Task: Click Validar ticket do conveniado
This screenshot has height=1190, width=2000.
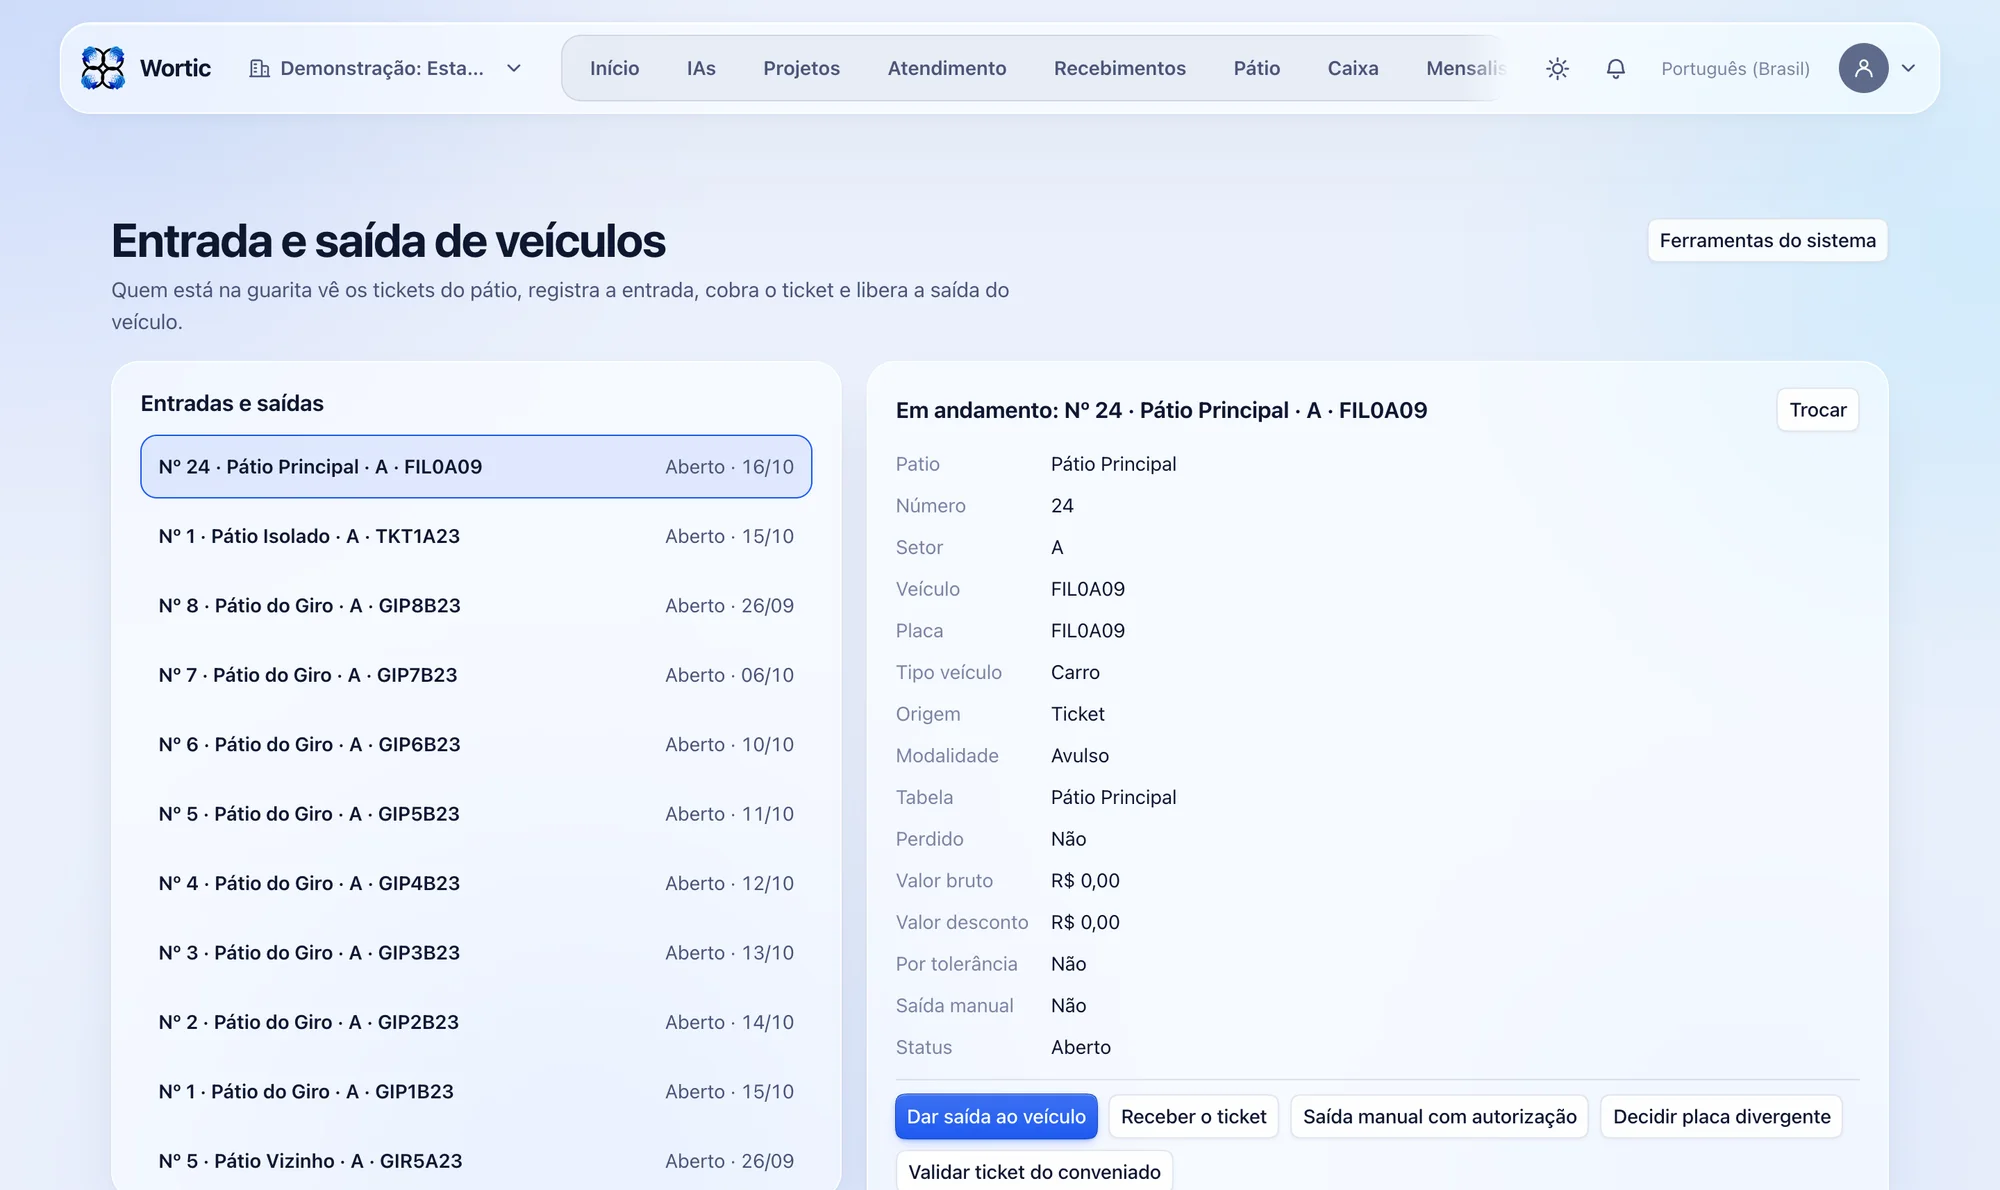Action: [1034, 1171]
